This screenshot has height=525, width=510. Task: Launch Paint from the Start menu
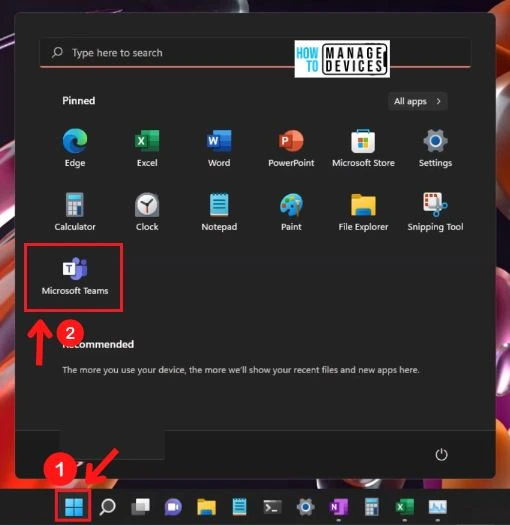click(291, 211)
